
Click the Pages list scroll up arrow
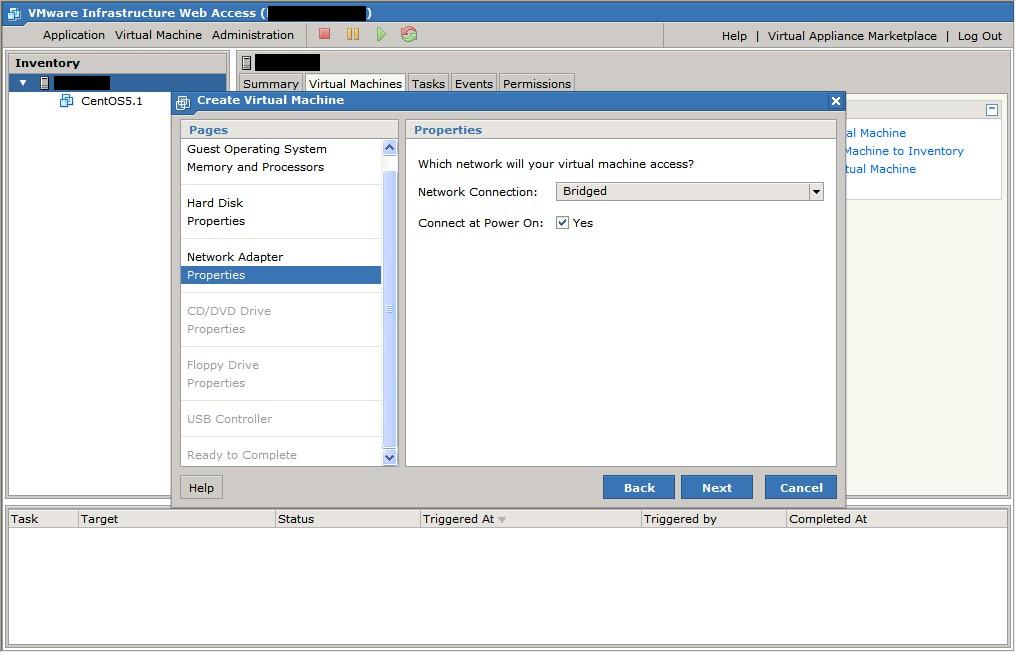(x=389, y=148)
